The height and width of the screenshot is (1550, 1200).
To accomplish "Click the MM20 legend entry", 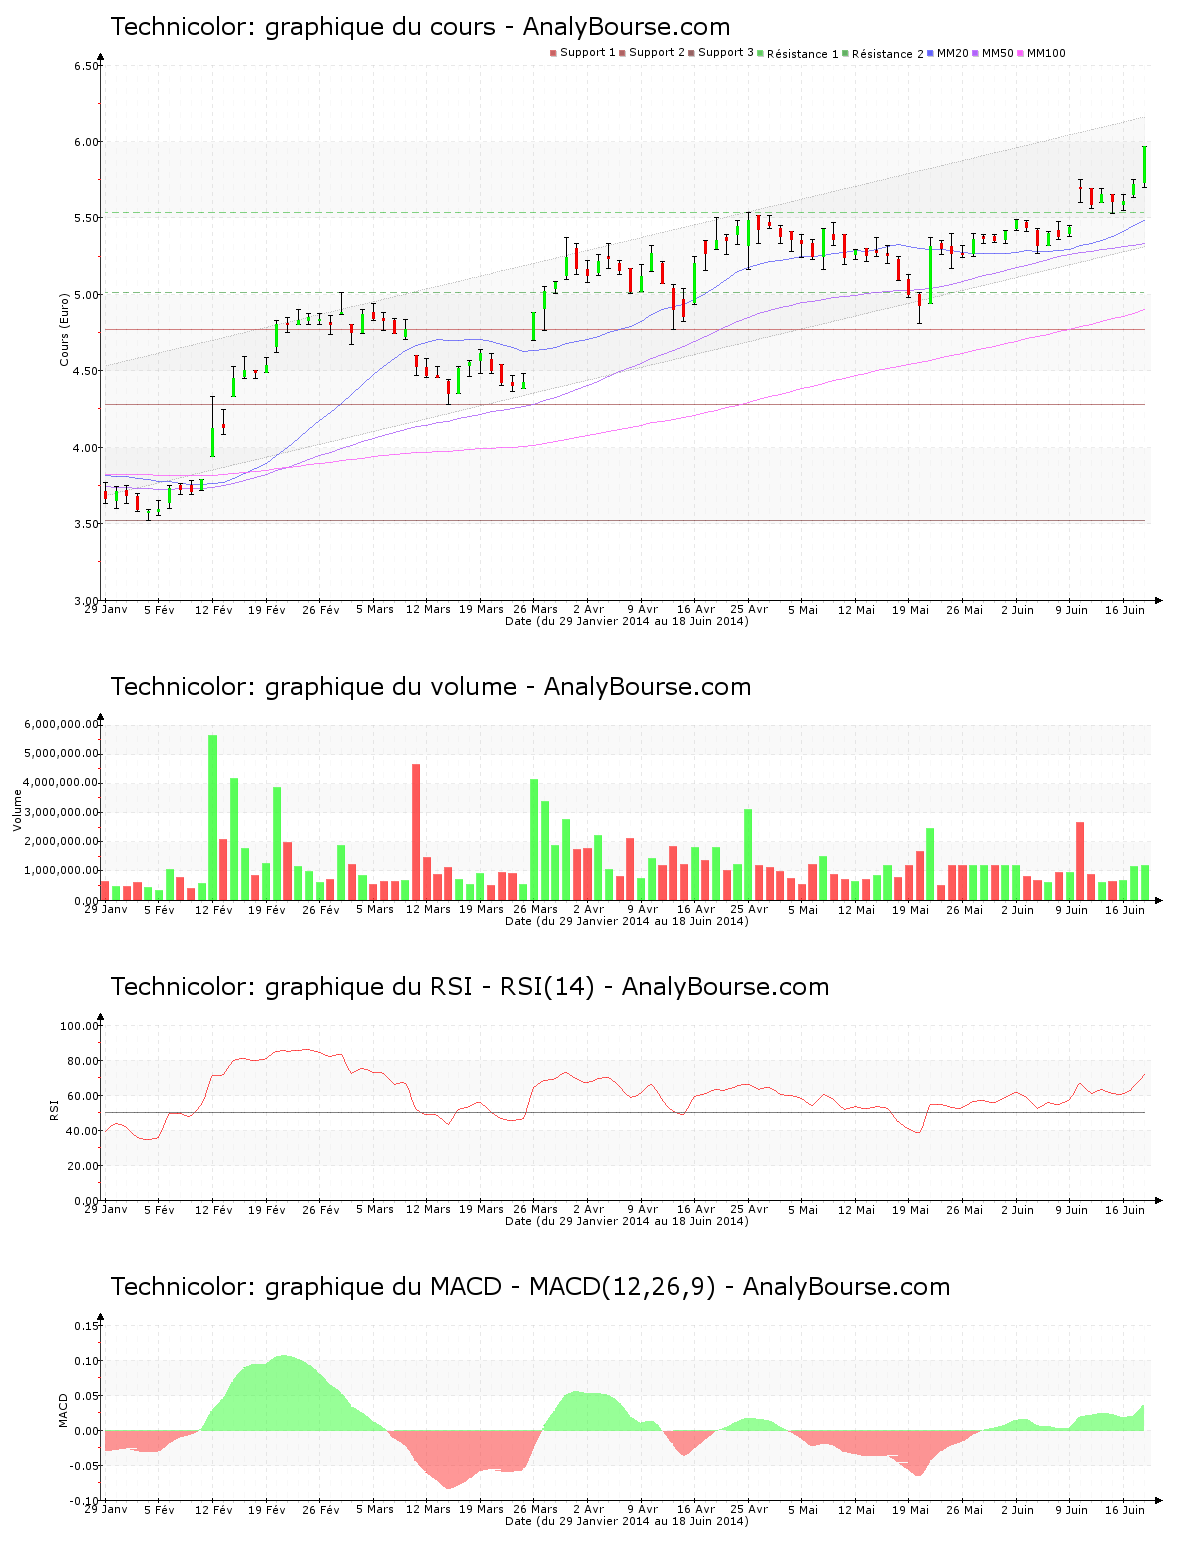I will pos(949,53).
